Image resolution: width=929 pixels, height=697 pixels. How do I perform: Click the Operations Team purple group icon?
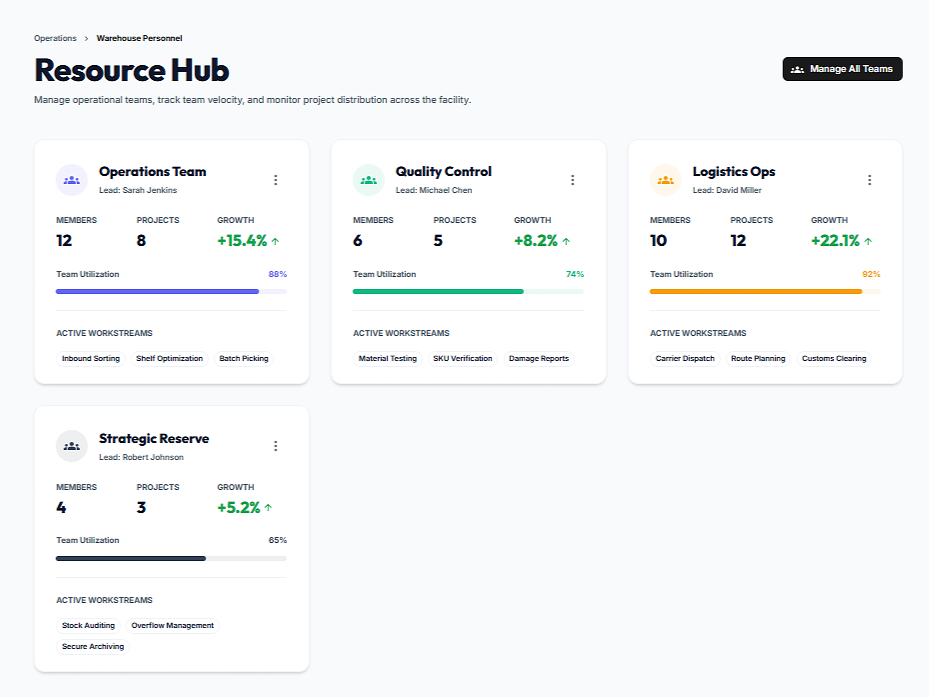tap(71, 180)
